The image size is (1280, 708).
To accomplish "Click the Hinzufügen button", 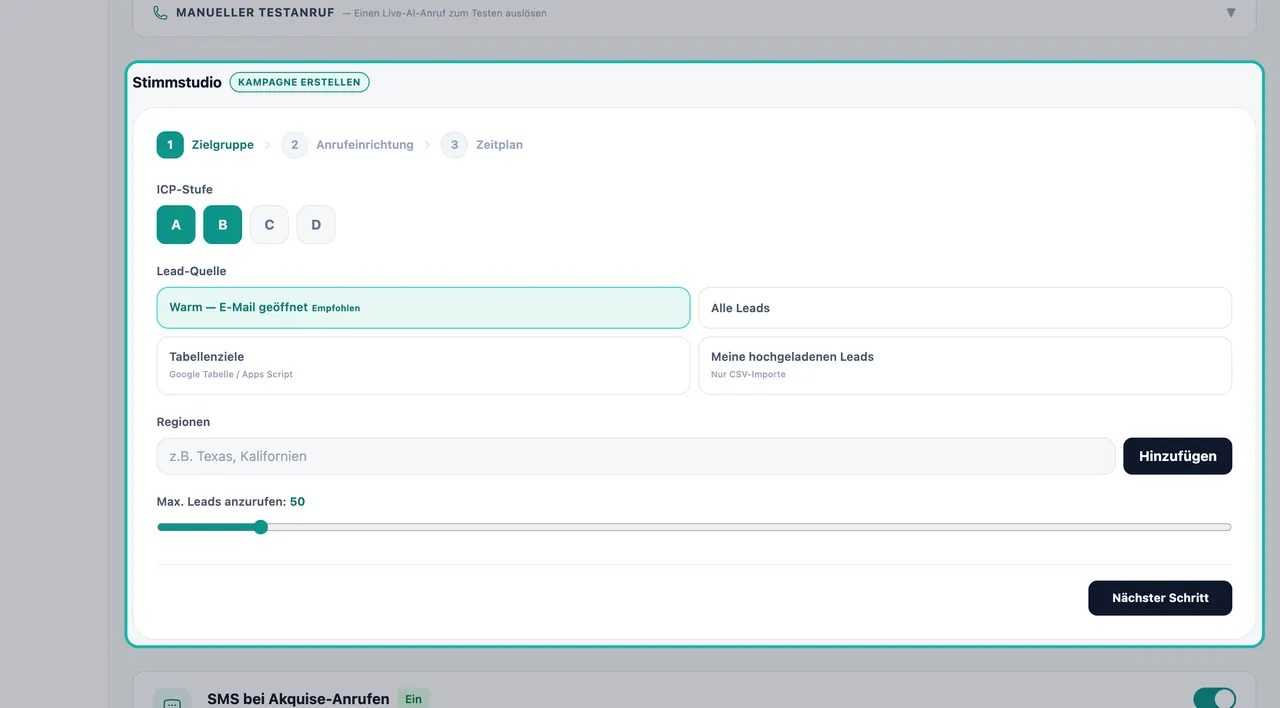I will [1178, 456].
